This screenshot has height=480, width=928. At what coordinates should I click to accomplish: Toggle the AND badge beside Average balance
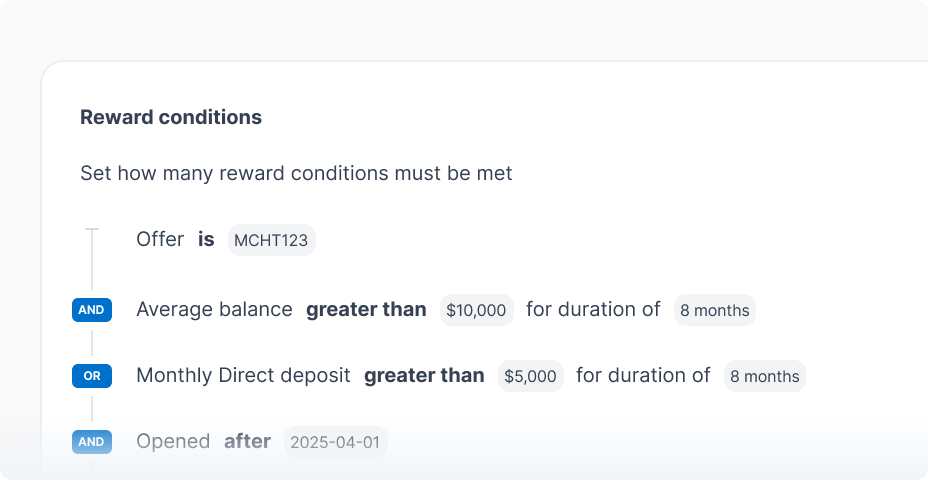coord(91,310)
